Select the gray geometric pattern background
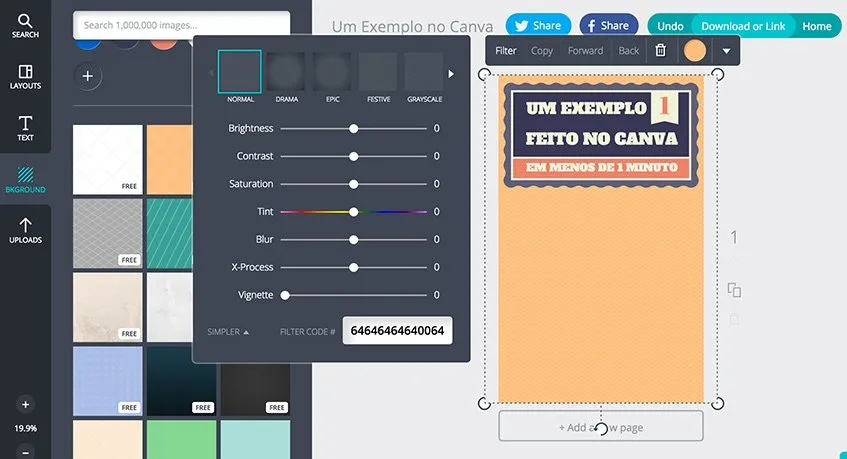 [107, 233]
